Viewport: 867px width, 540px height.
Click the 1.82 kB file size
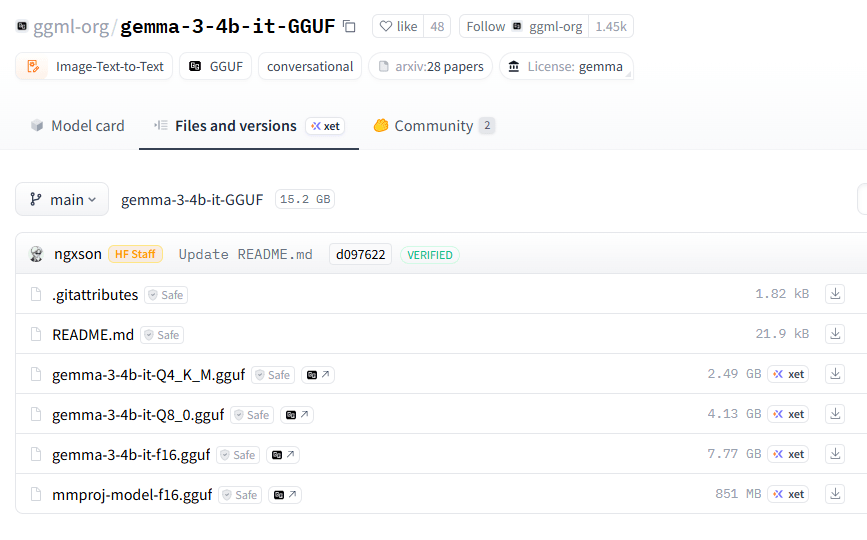coord(782,294)
